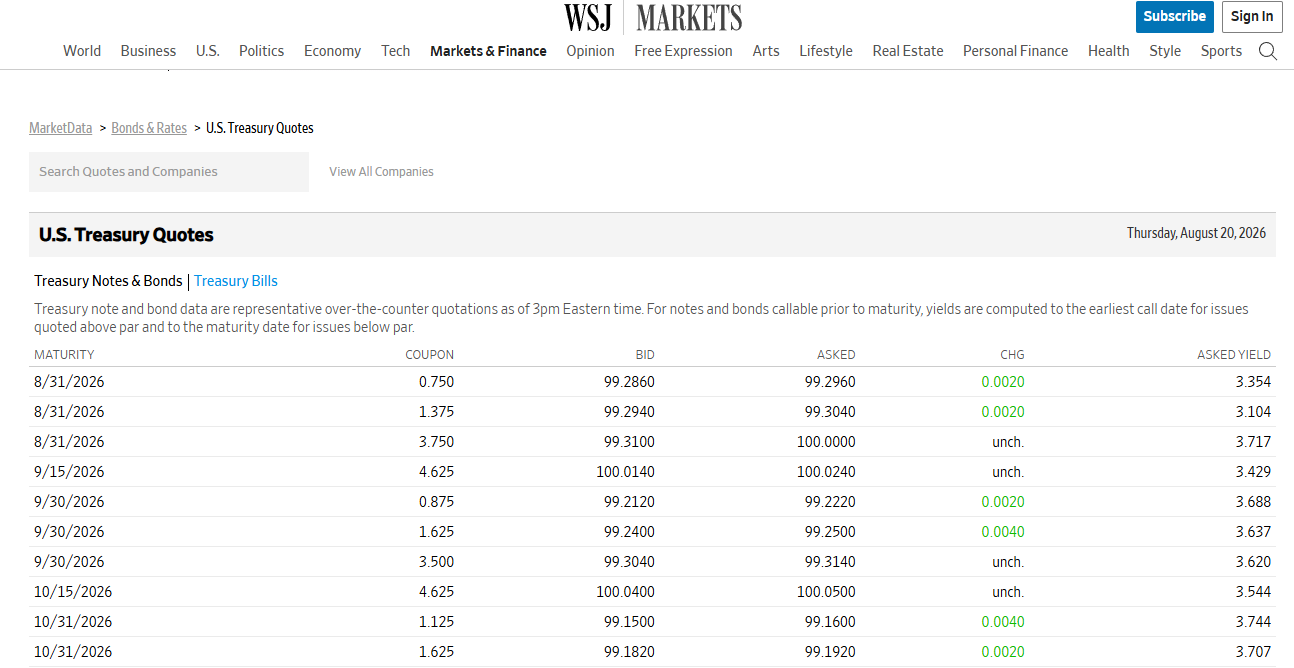
Task: Click bid value 99.3100
Action: tap(629, 442)
